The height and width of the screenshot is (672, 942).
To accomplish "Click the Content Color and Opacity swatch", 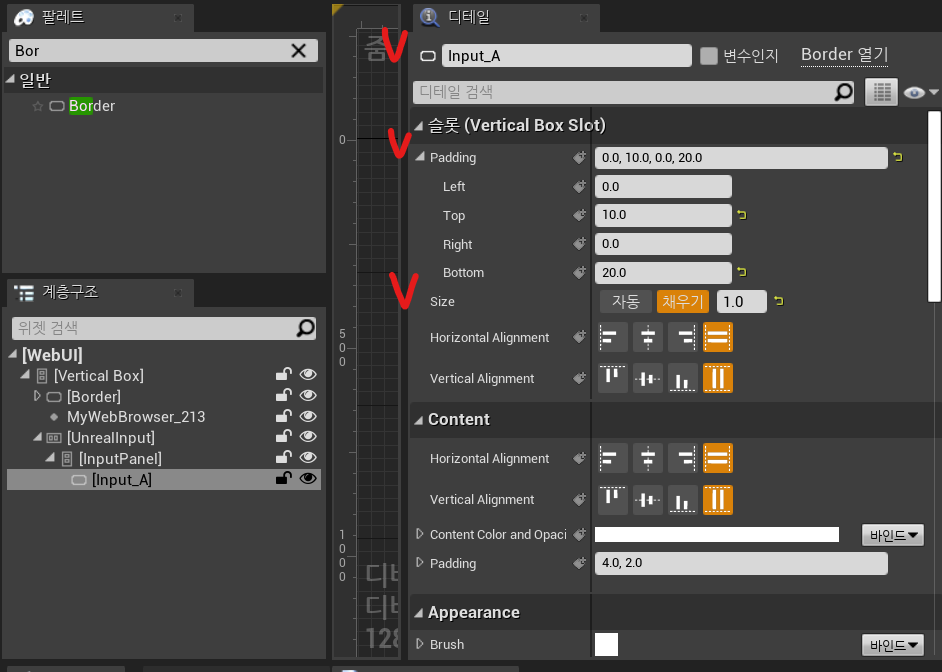I will pos(716,535).
